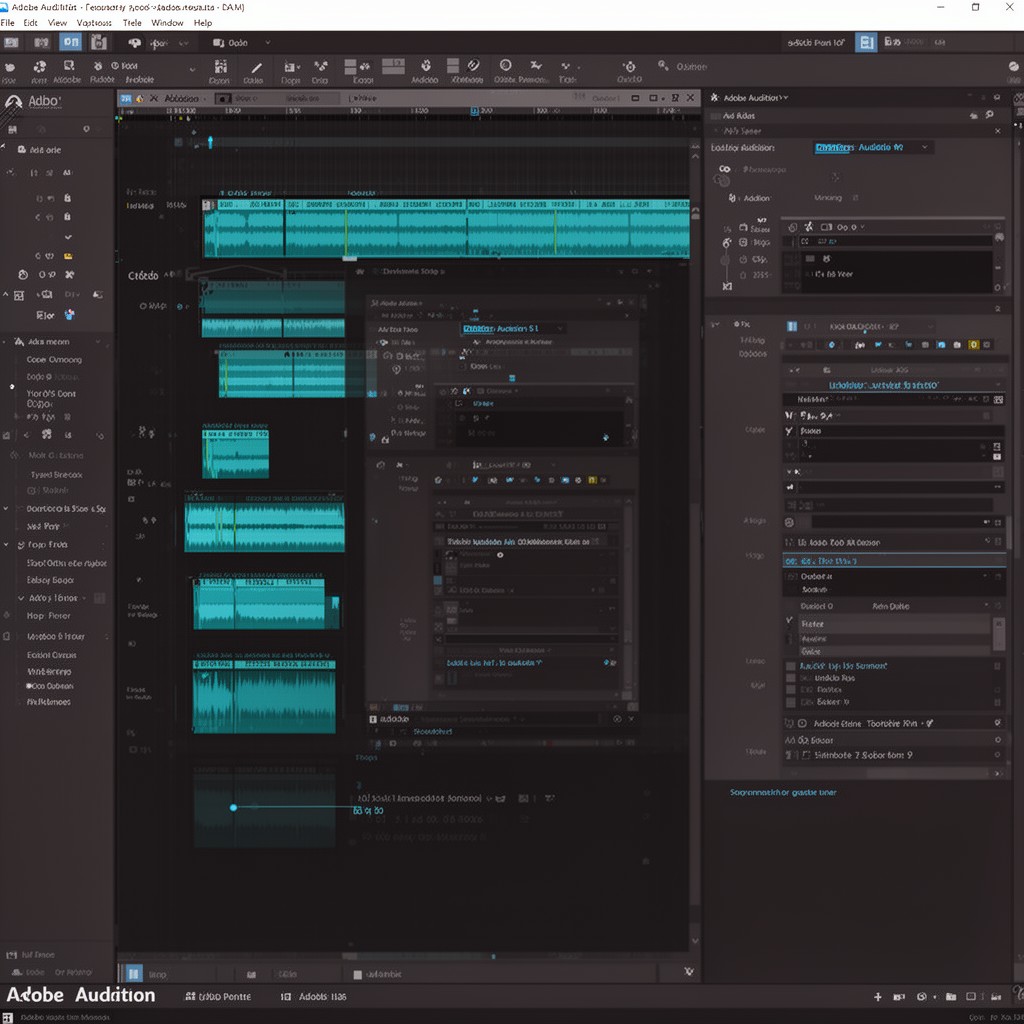1024x1024 pixels.
Task: Tick the Undclo Roa checkbox
Action: click(x=791, y=678)
